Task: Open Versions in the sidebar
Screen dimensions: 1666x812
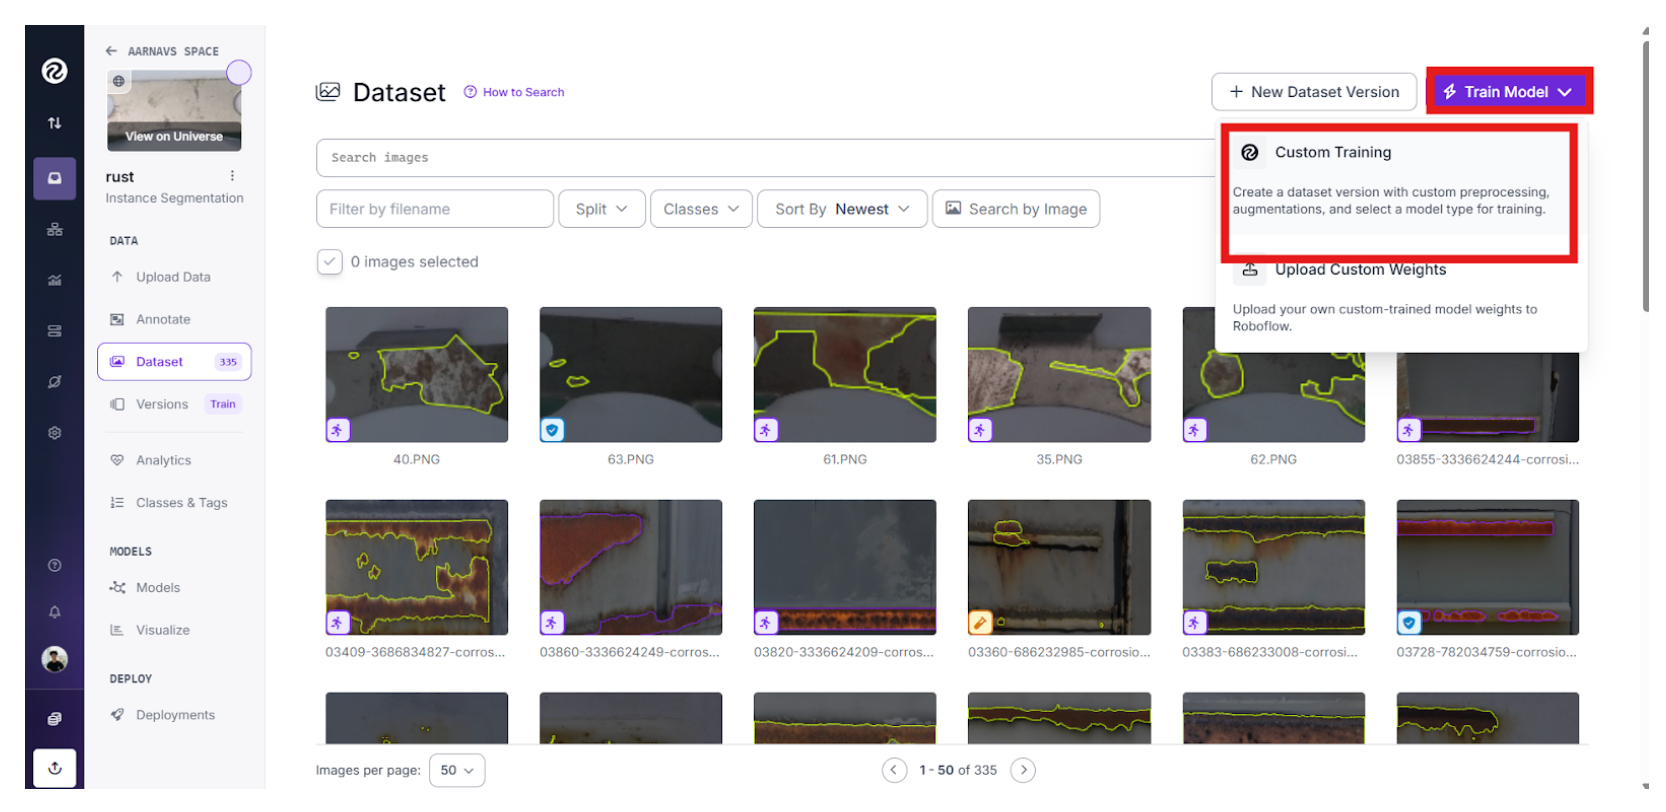Action: [162, 404]
